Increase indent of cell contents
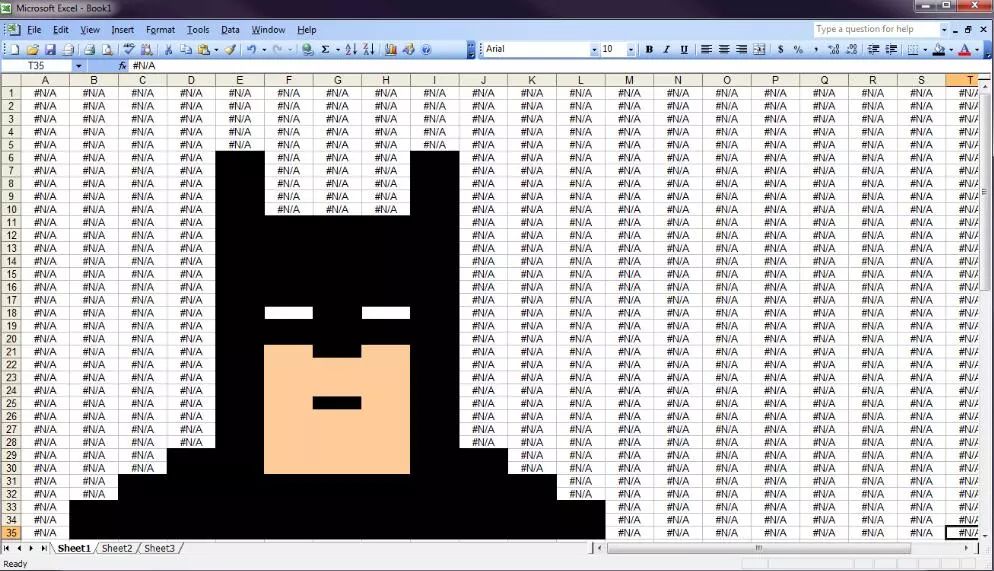This screenshot has width=994, height=571. click(x=891, y=49)
